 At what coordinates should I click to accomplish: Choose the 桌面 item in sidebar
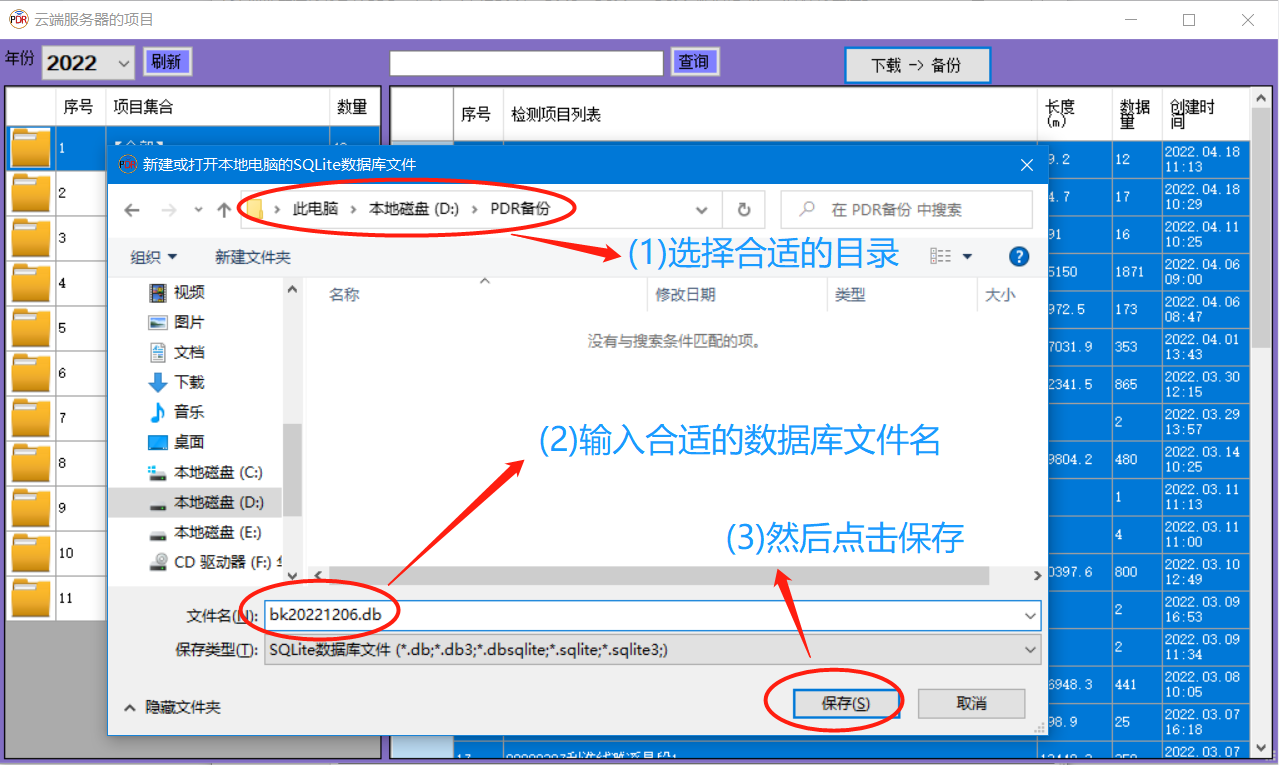[x=188, y=442]
